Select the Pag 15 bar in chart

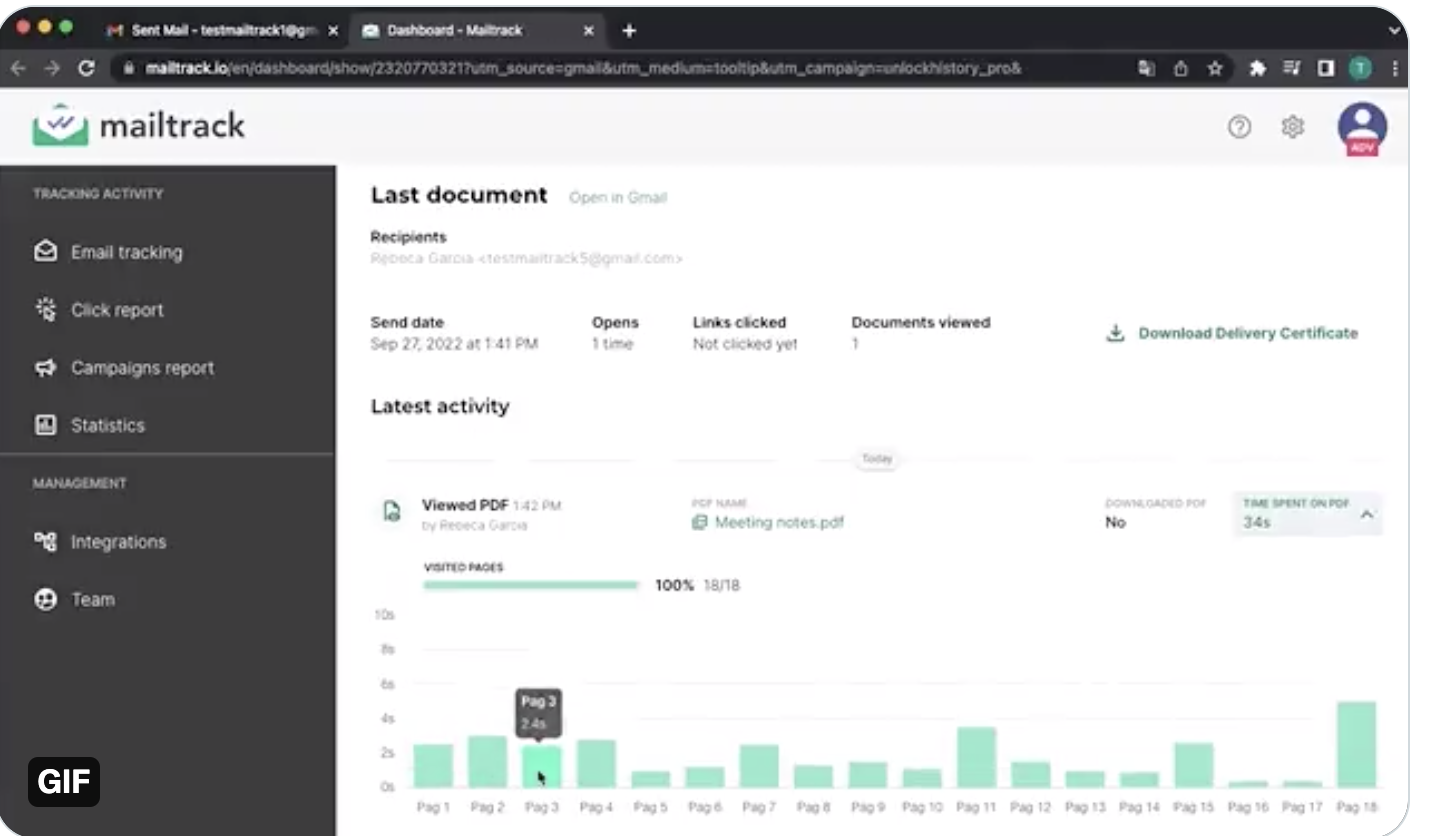1194,765
